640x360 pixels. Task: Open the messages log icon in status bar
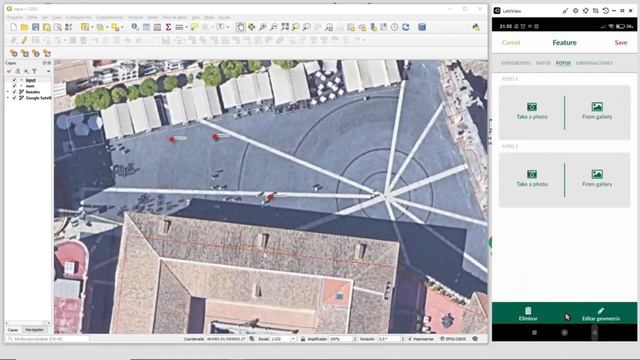[x=475, y=339]
